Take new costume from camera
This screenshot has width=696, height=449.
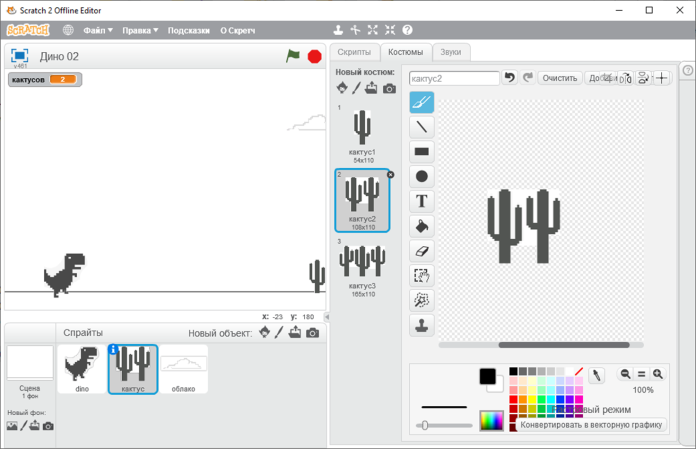pos(389,88)
